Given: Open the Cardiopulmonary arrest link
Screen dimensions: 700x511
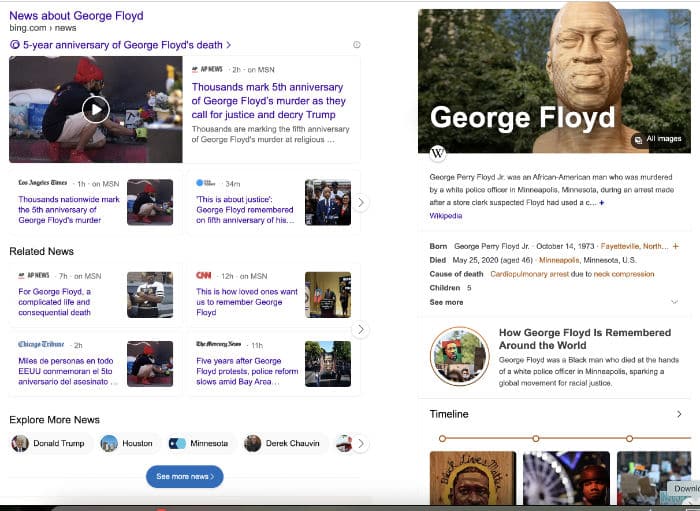Looking at the screenshot, I should point(529,274).
